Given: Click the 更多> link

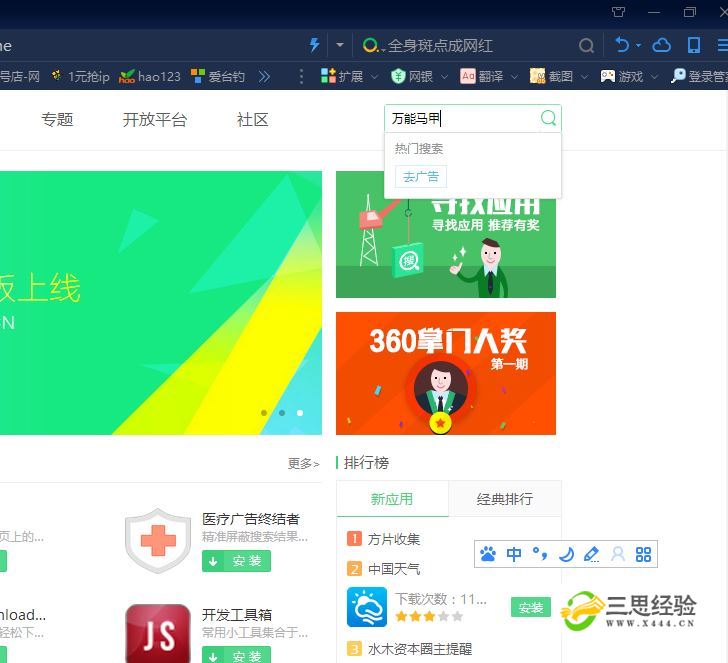Looking at the screenshot, I should tap(304, 463).
